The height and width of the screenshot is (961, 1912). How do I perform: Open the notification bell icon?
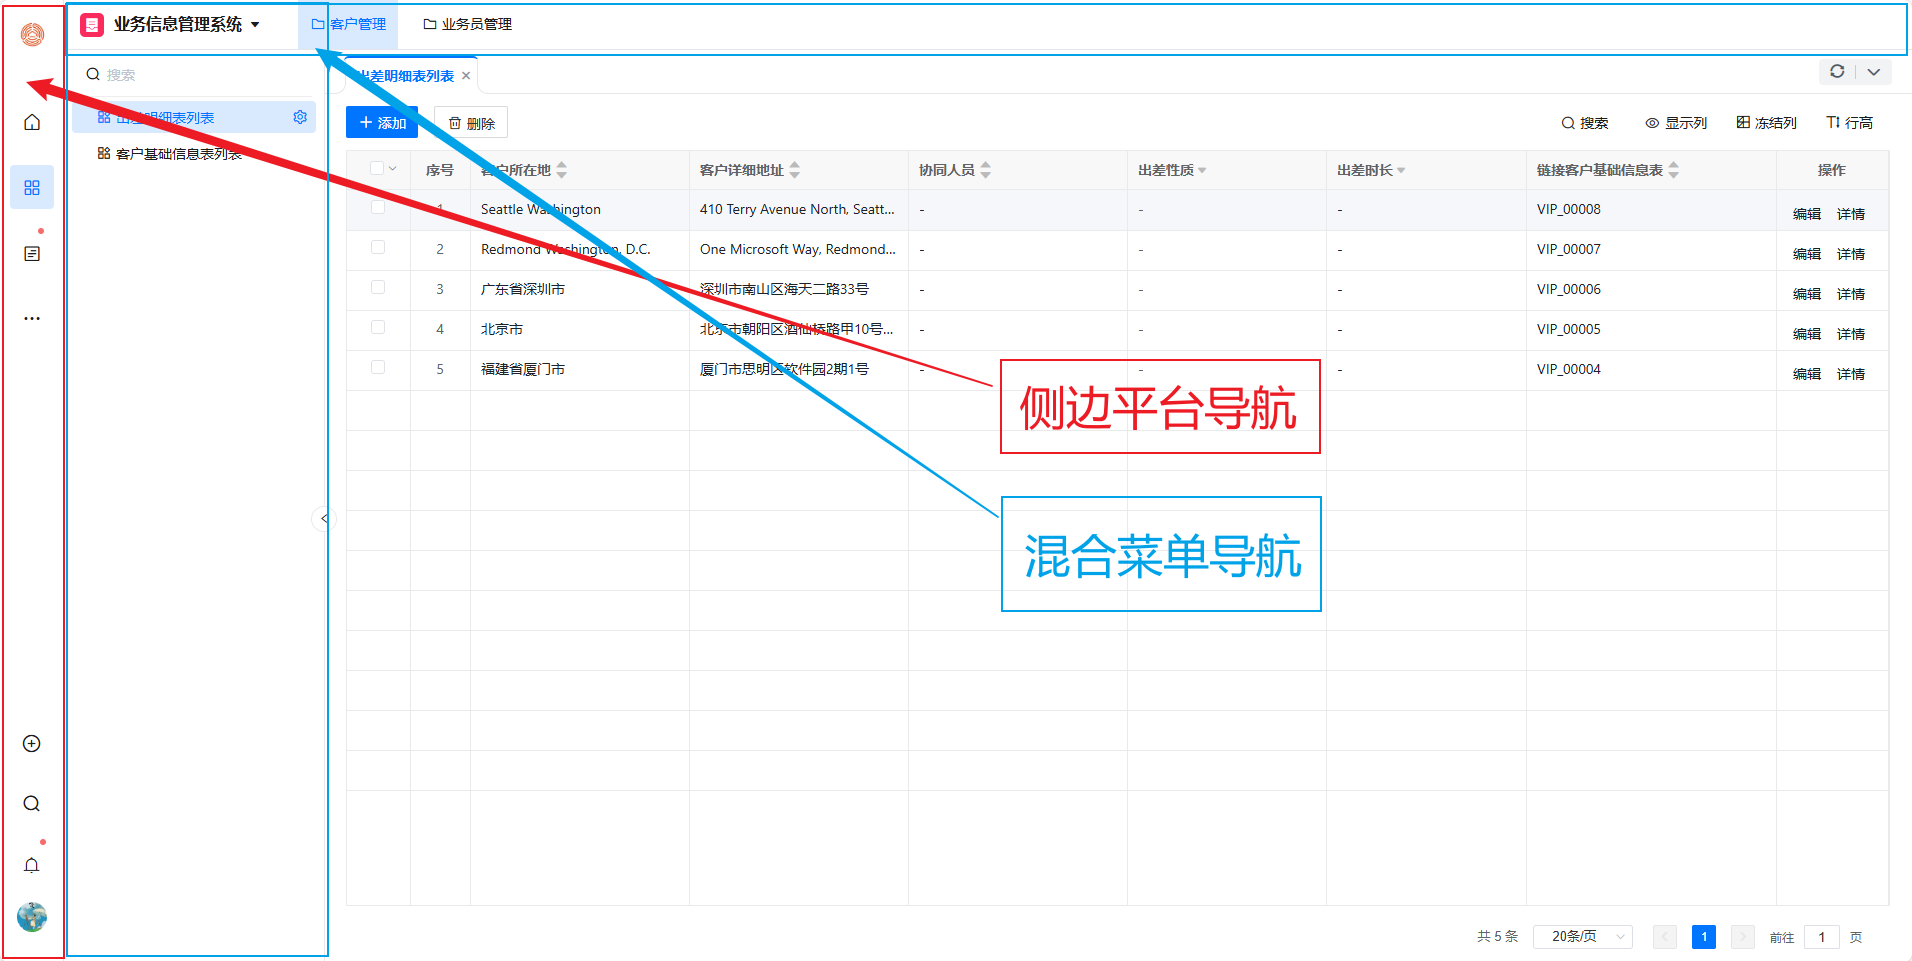(x=32, y=865)
